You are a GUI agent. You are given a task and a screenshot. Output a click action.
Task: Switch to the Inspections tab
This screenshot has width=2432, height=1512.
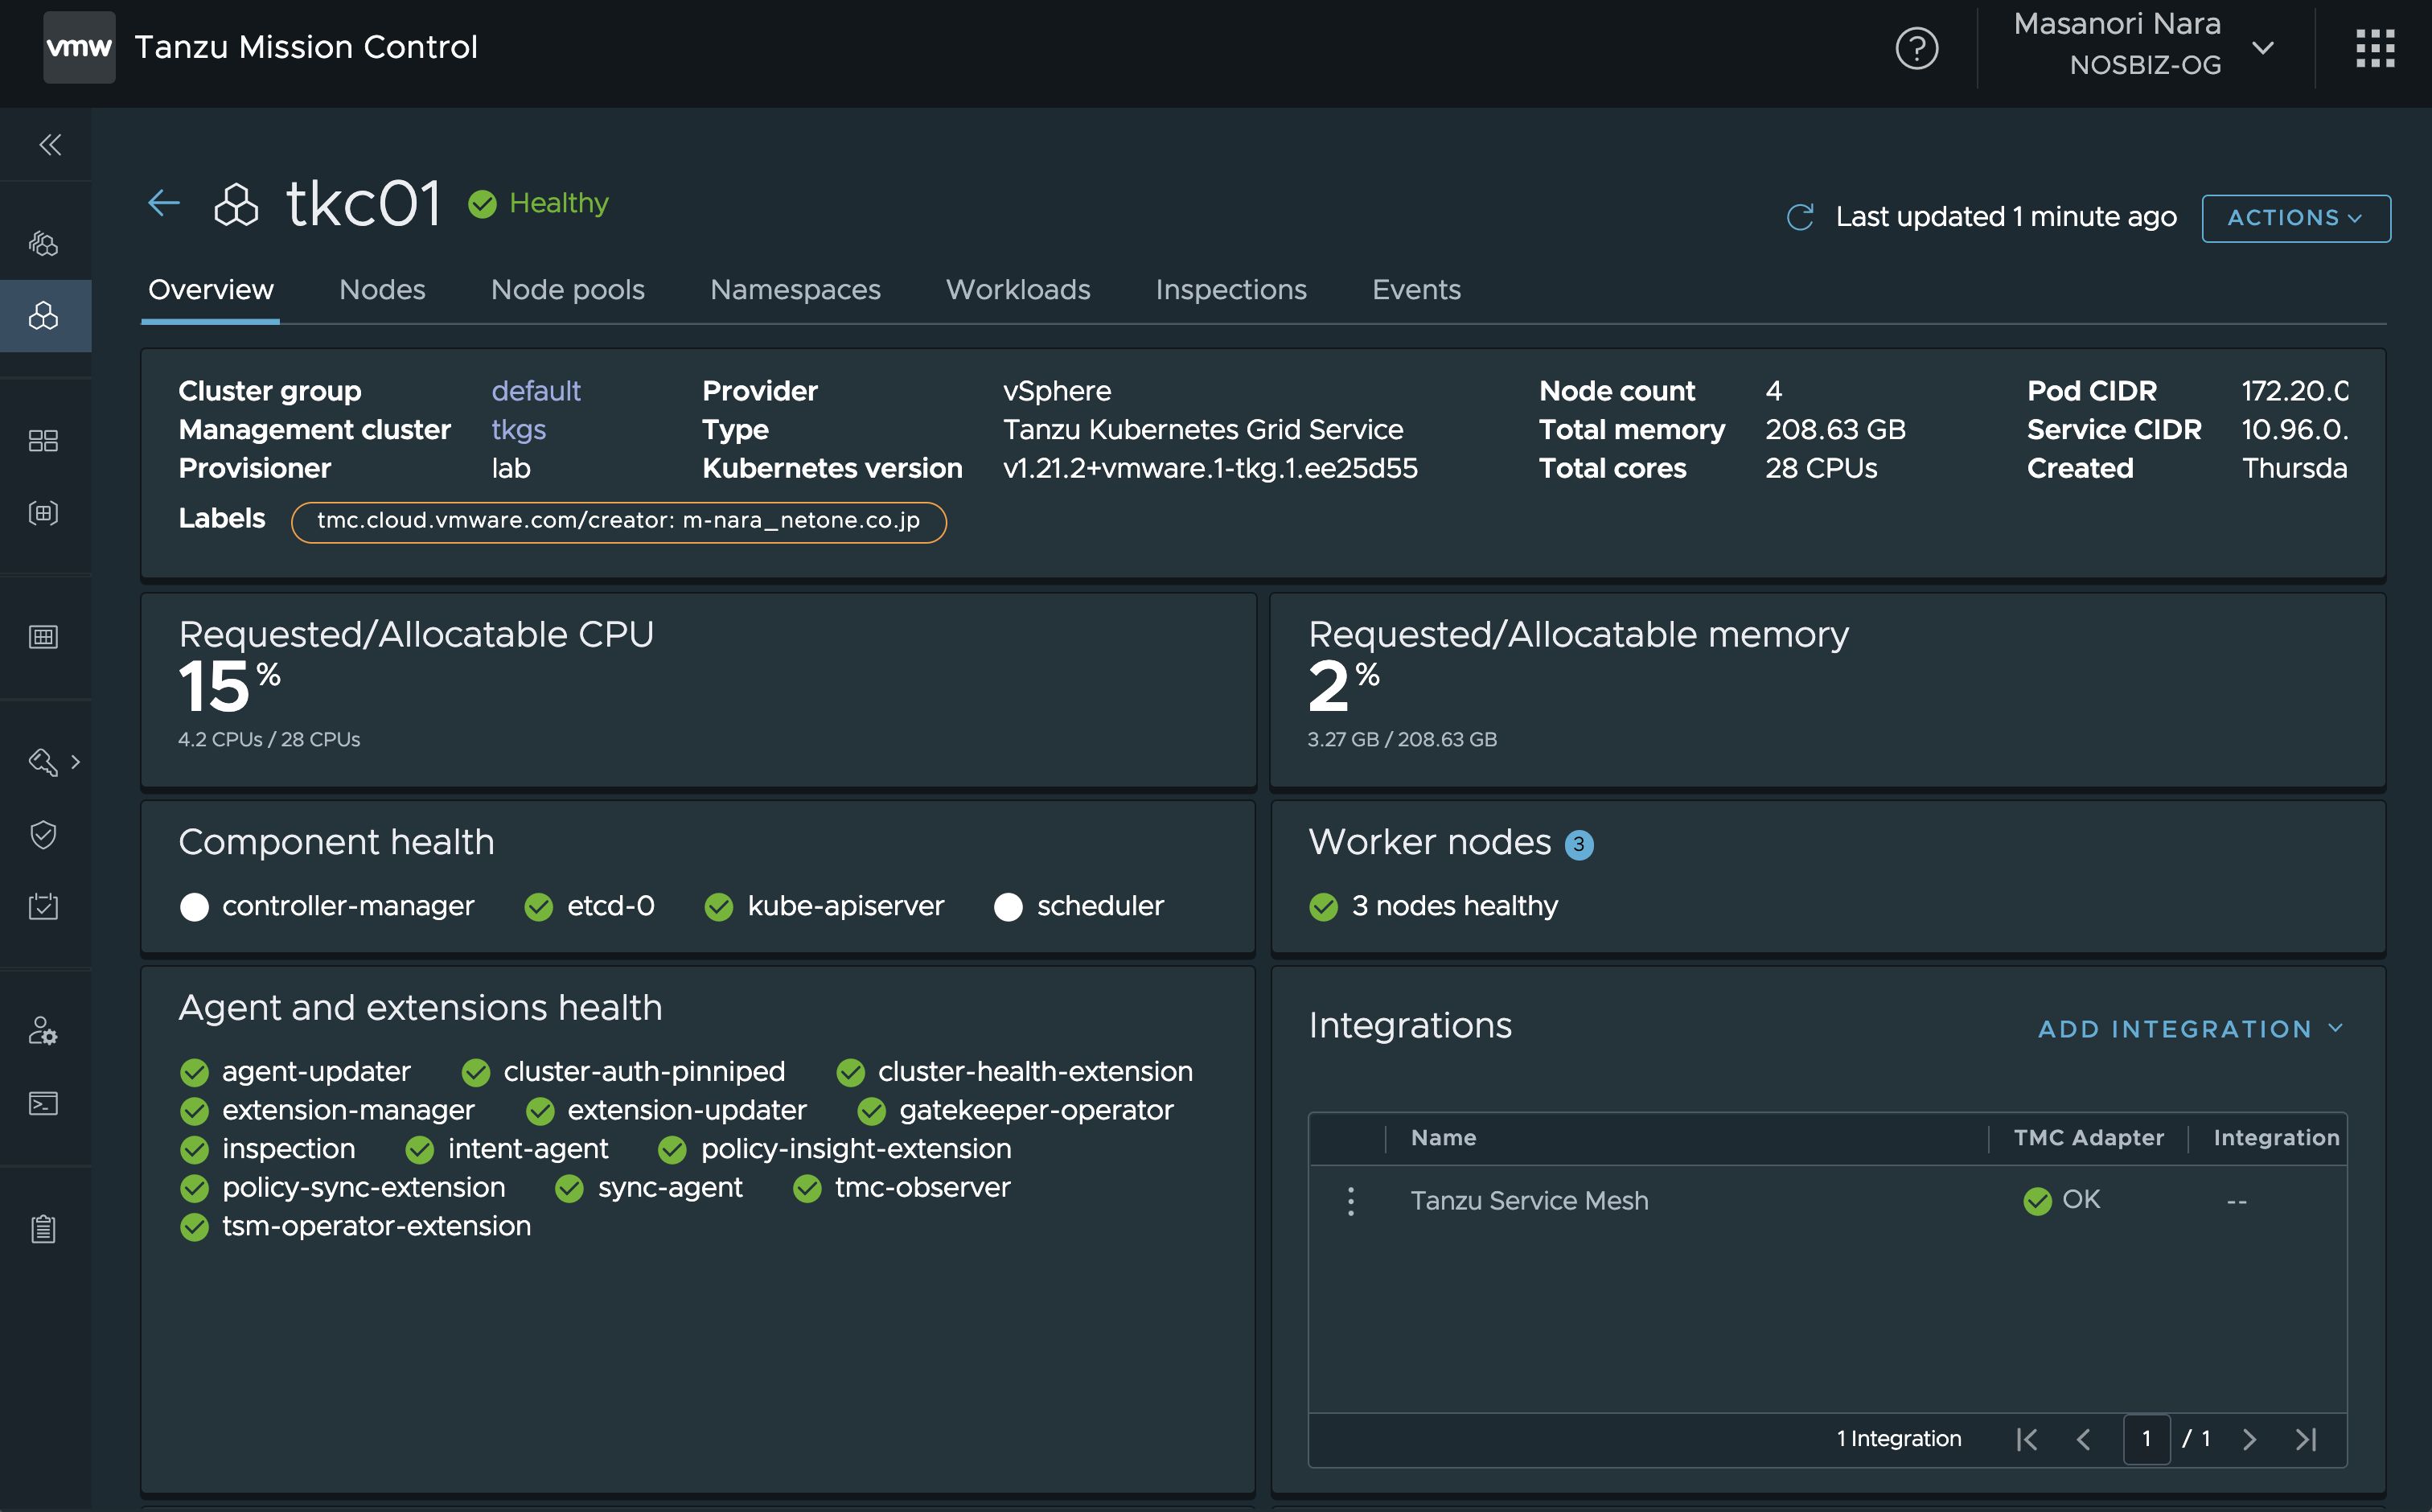[1231, 290]
